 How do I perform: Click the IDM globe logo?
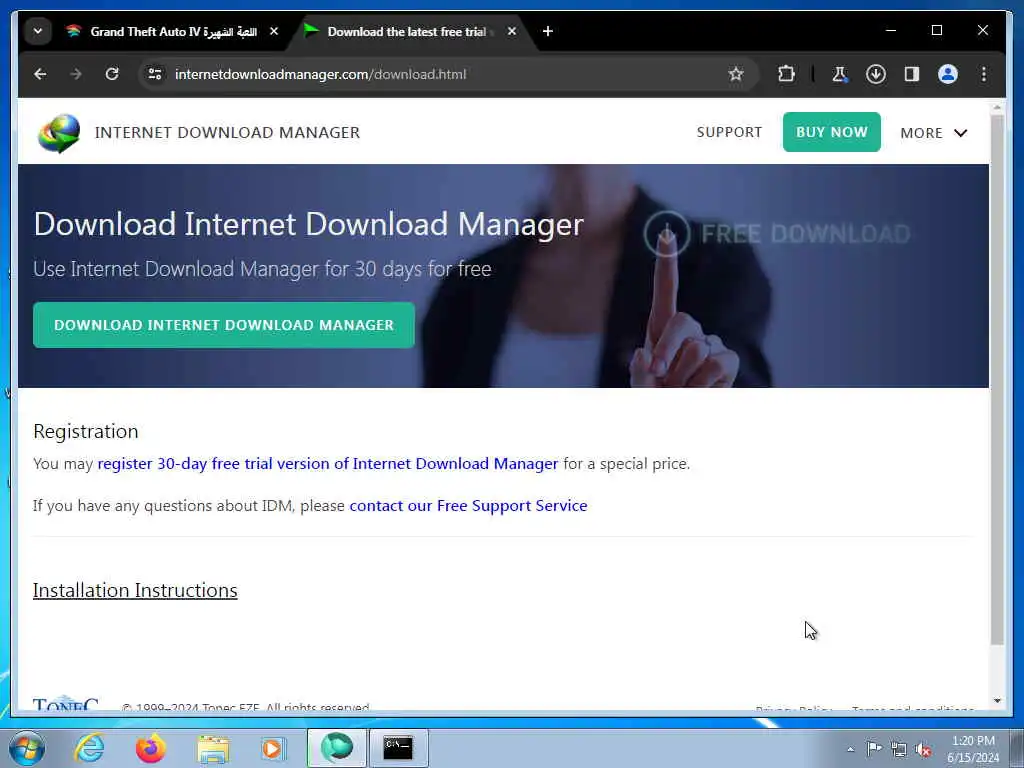click(x=59, y=133)
